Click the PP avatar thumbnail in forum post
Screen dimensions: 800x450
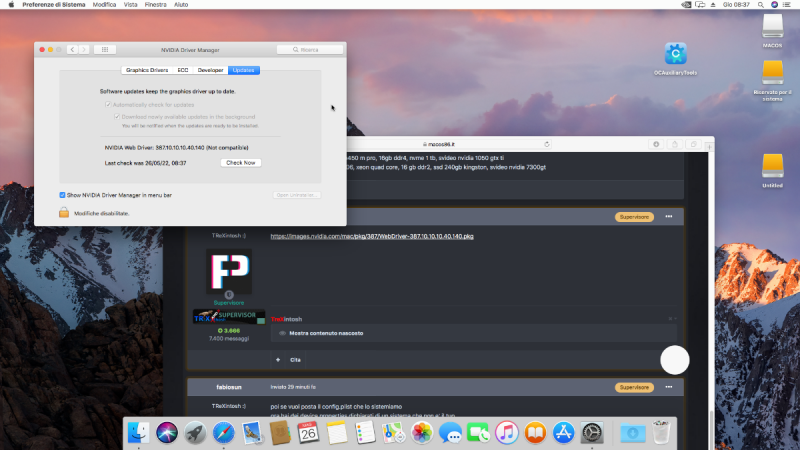click(229, 271)
